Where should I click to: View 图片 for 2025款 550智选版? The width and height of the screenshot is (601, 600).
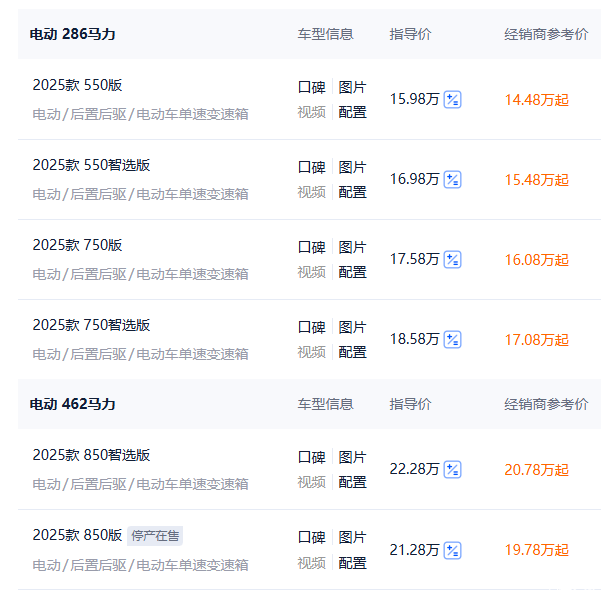[352, 167]
